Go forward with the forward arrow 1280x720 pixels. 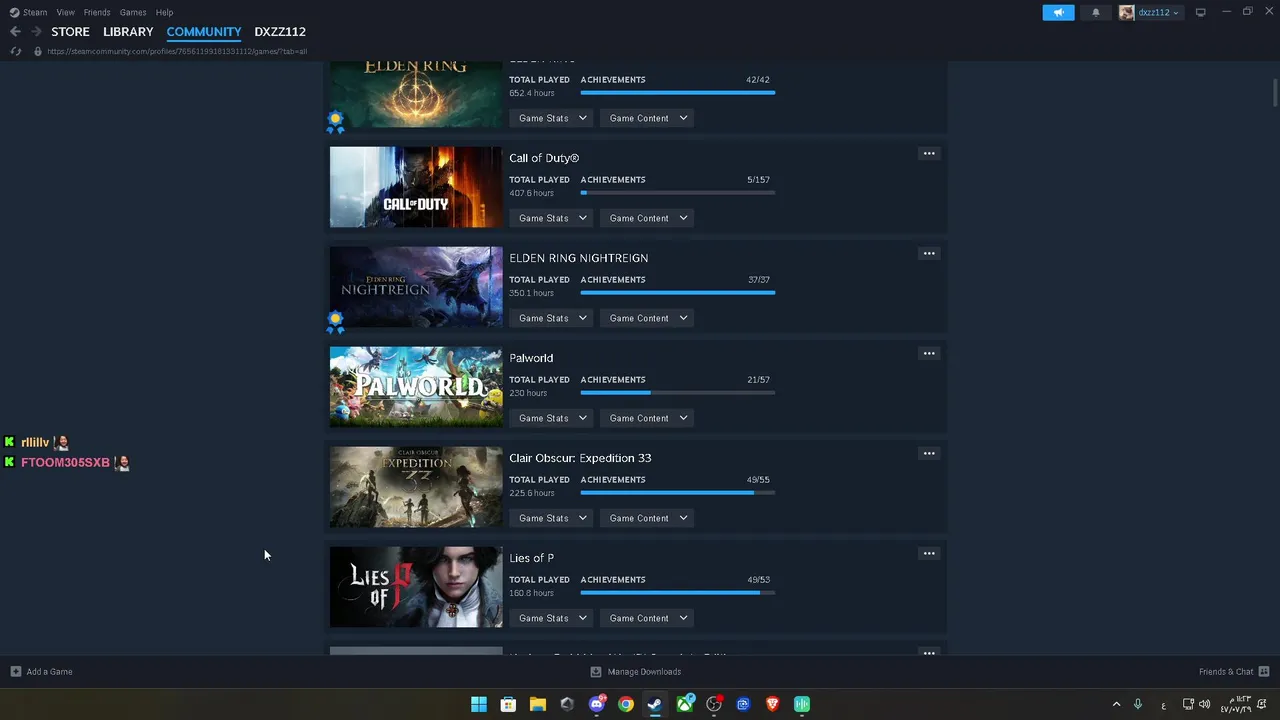tap(36, 31)
